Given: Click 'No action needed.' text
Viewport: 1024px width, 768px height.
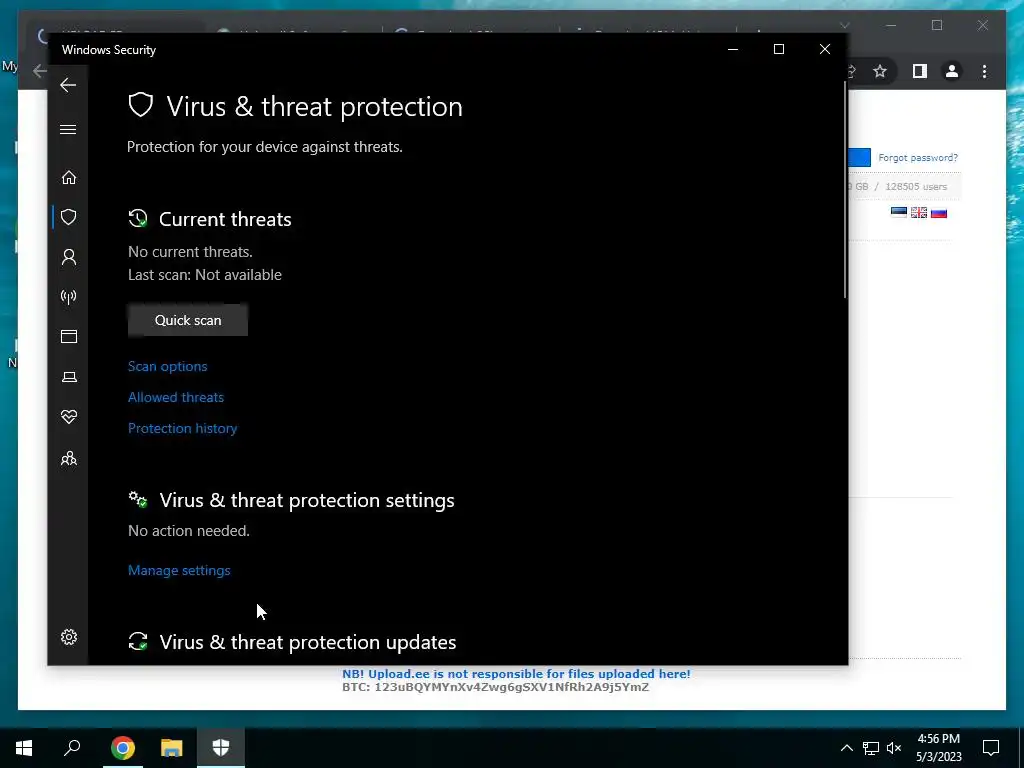Looking at the screenshot, I should pyautogui.click(x=189, y=531).
